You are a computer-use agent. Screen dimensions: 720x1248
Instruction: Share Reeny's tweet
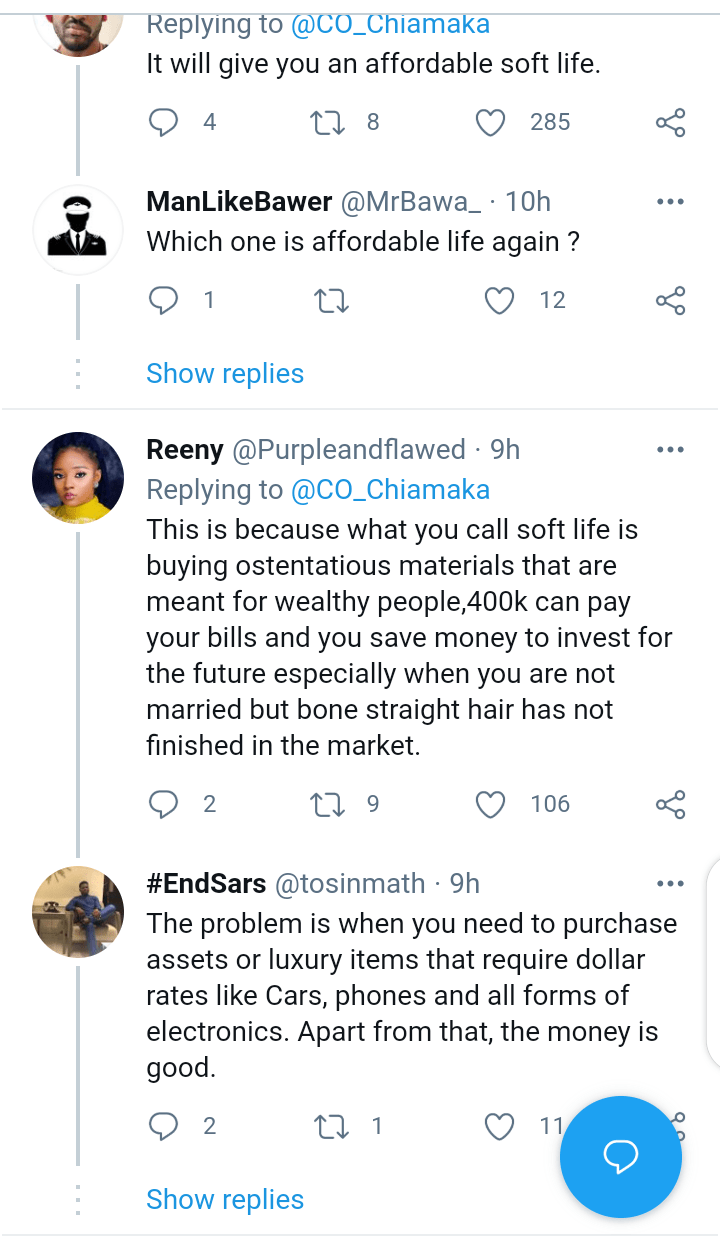pos(670,804)
